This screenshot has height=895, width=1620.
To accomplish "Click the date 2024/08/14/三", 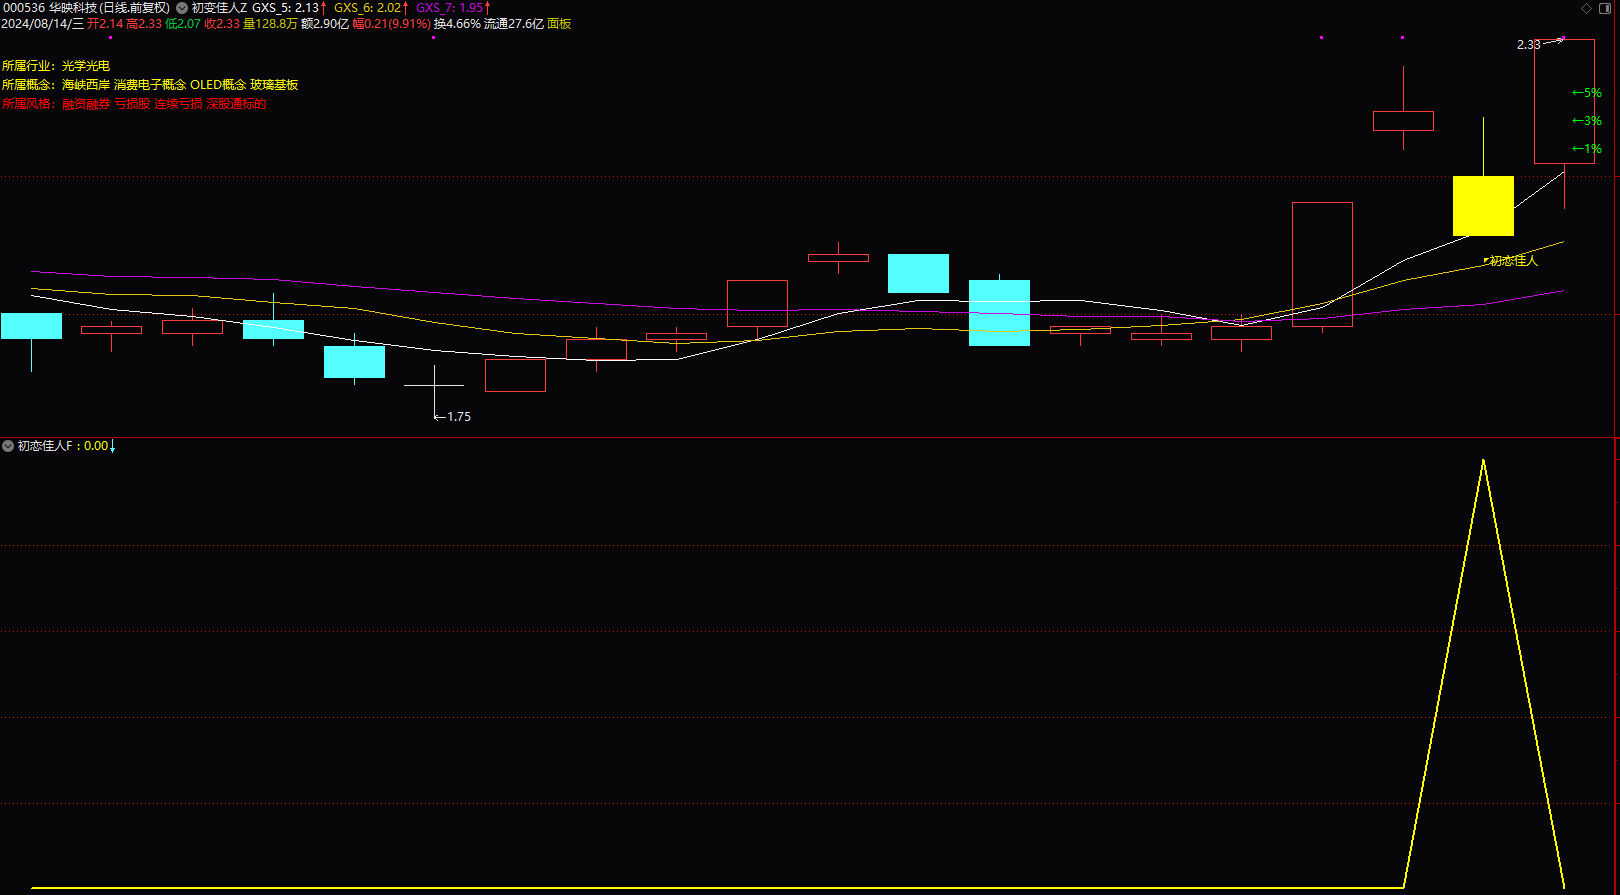I will [x=43, y=24].
